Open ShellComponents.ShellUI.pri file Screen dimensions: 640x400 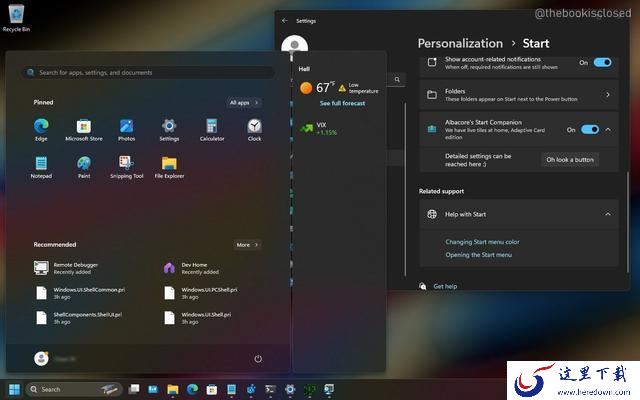pyautogui.click(x=79, y=318)
